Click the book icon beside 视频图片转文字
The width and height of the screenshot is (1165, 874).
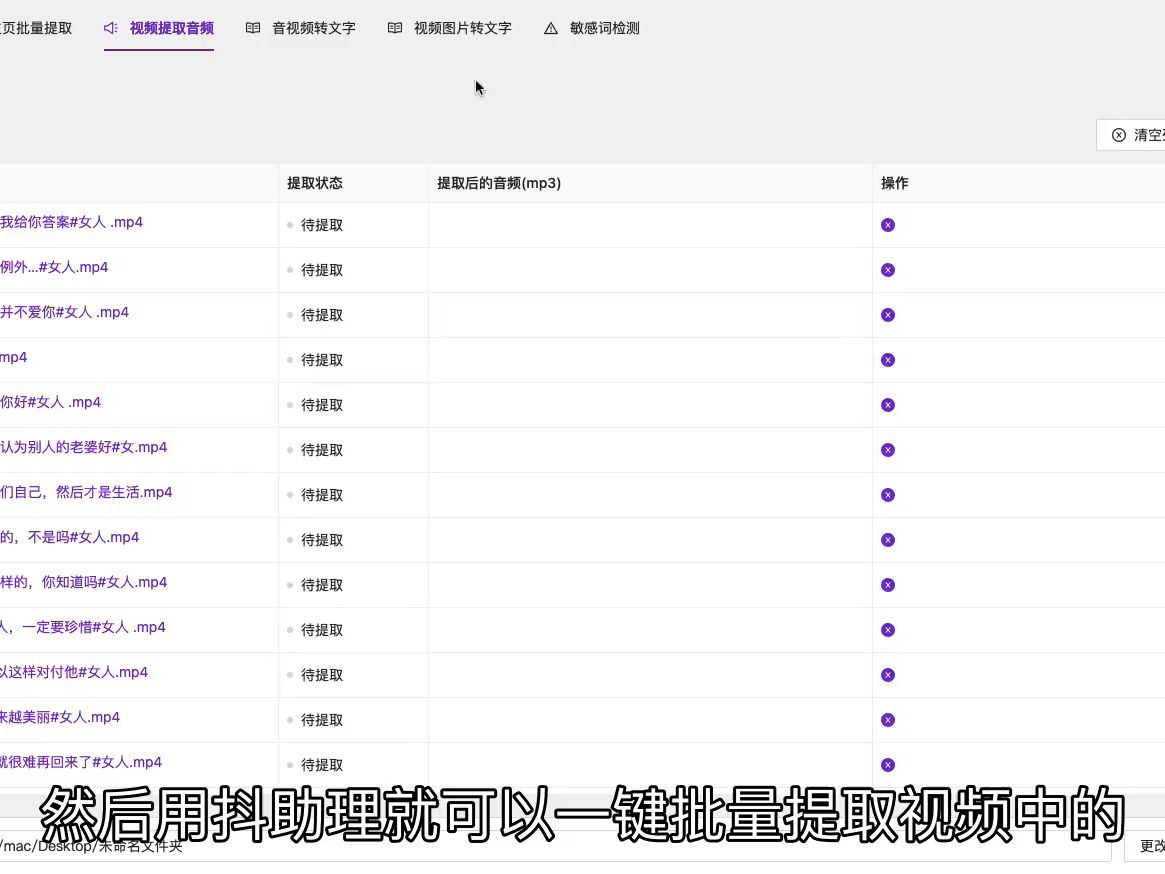tap(395, 28)
